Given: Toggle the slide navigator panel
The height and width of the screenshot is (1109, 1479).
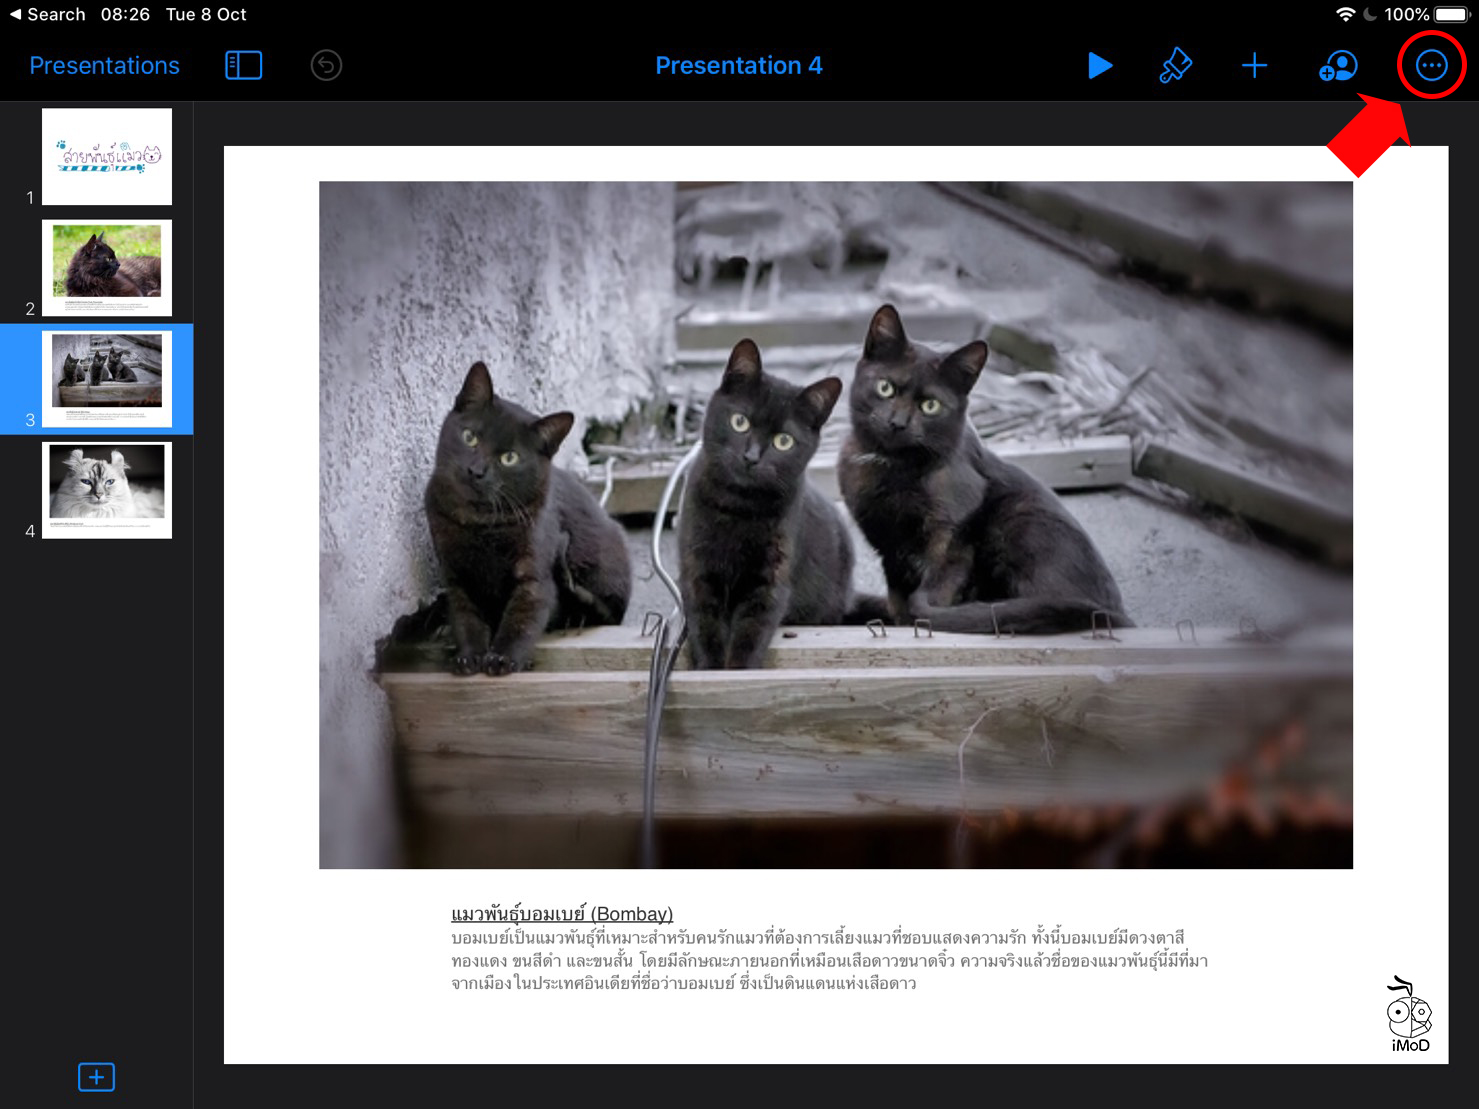Looking at the screenshot, I should pos(243,66).
